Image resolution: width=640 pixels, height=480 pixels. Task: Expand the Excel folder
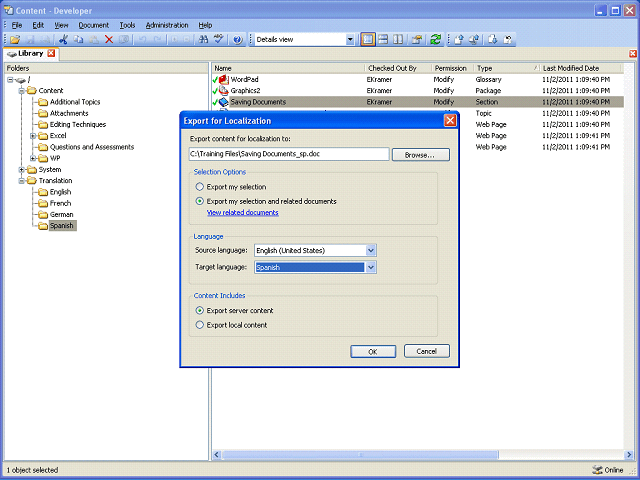pos(33,136)
